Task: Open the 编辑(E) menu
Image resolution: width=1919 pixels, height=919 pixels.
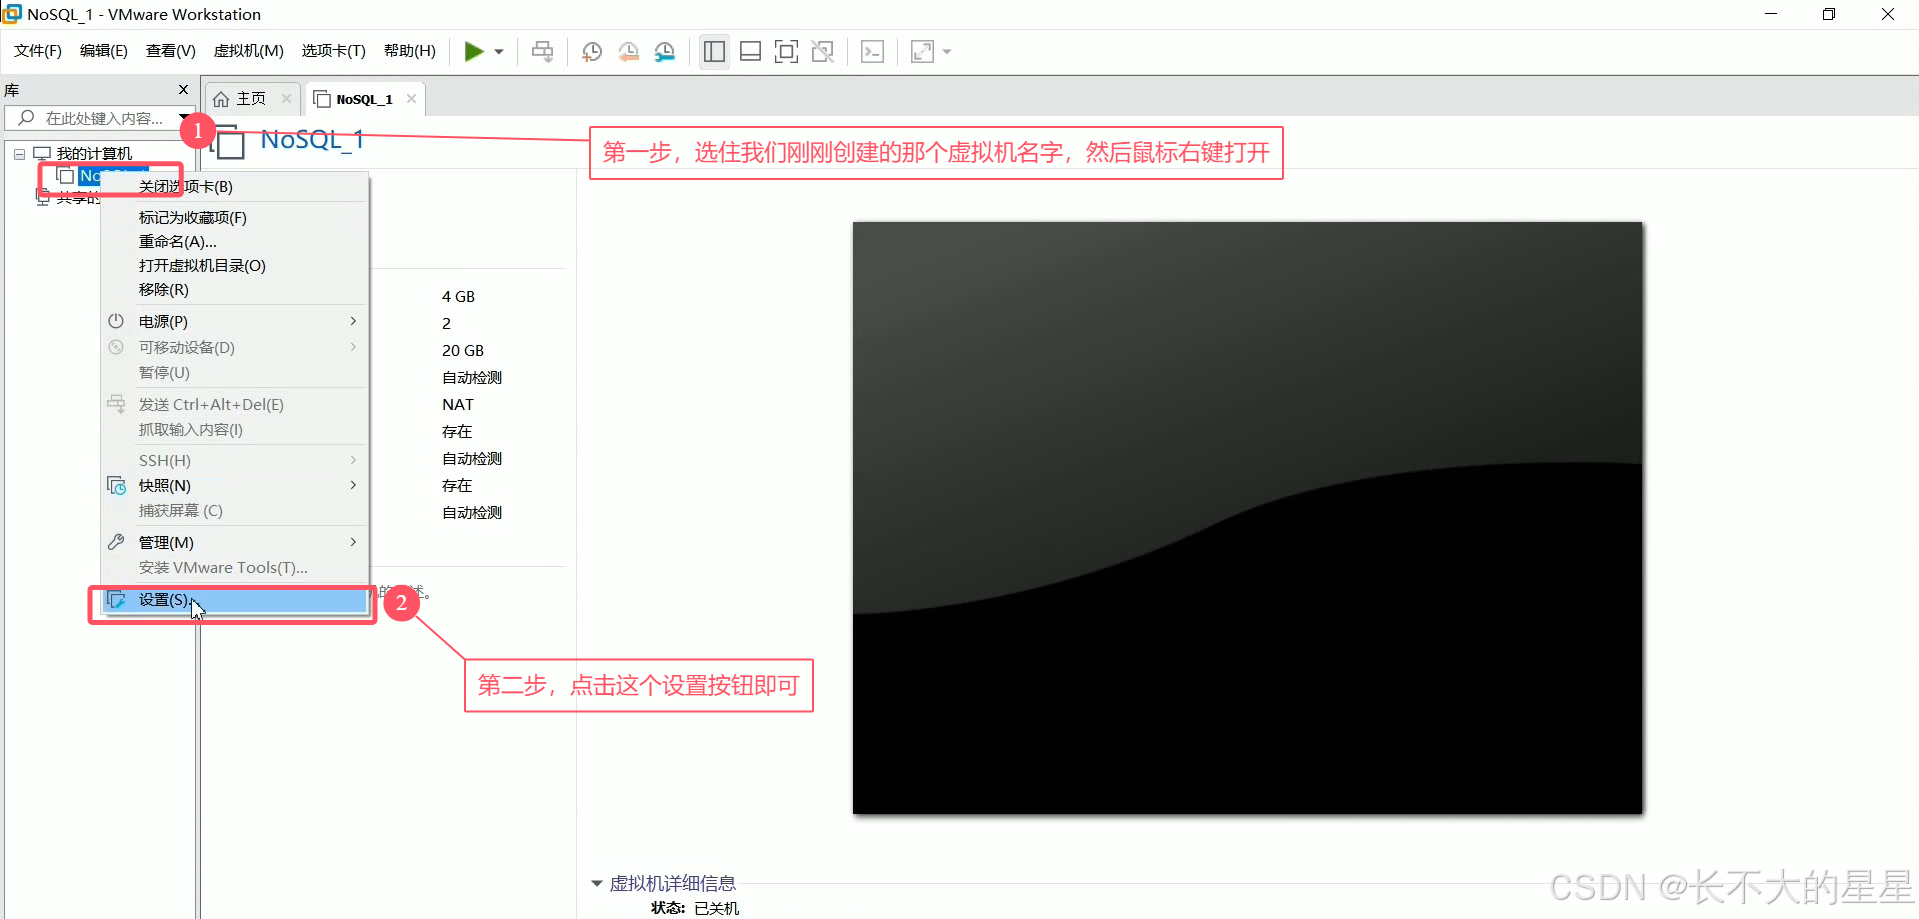Action: [x=104, y=51]
